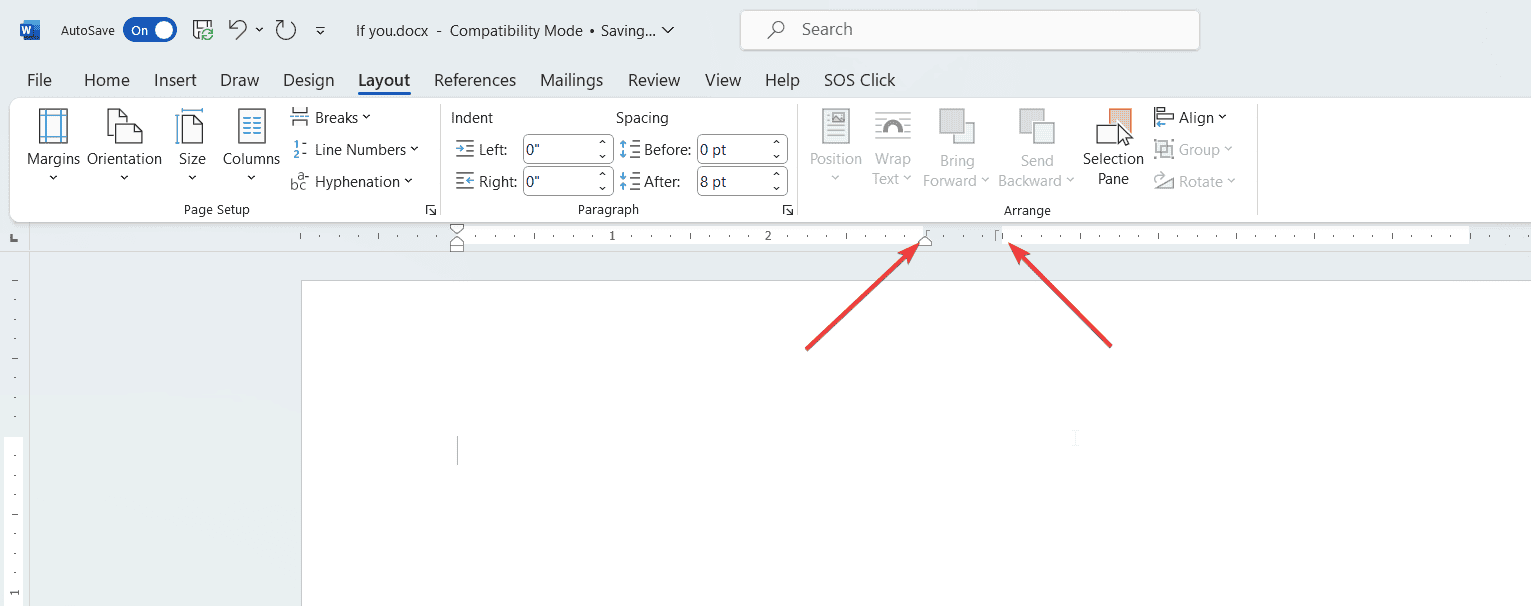Click the Position button
This screenshot has width=1531, height=606.
point(836,146)
